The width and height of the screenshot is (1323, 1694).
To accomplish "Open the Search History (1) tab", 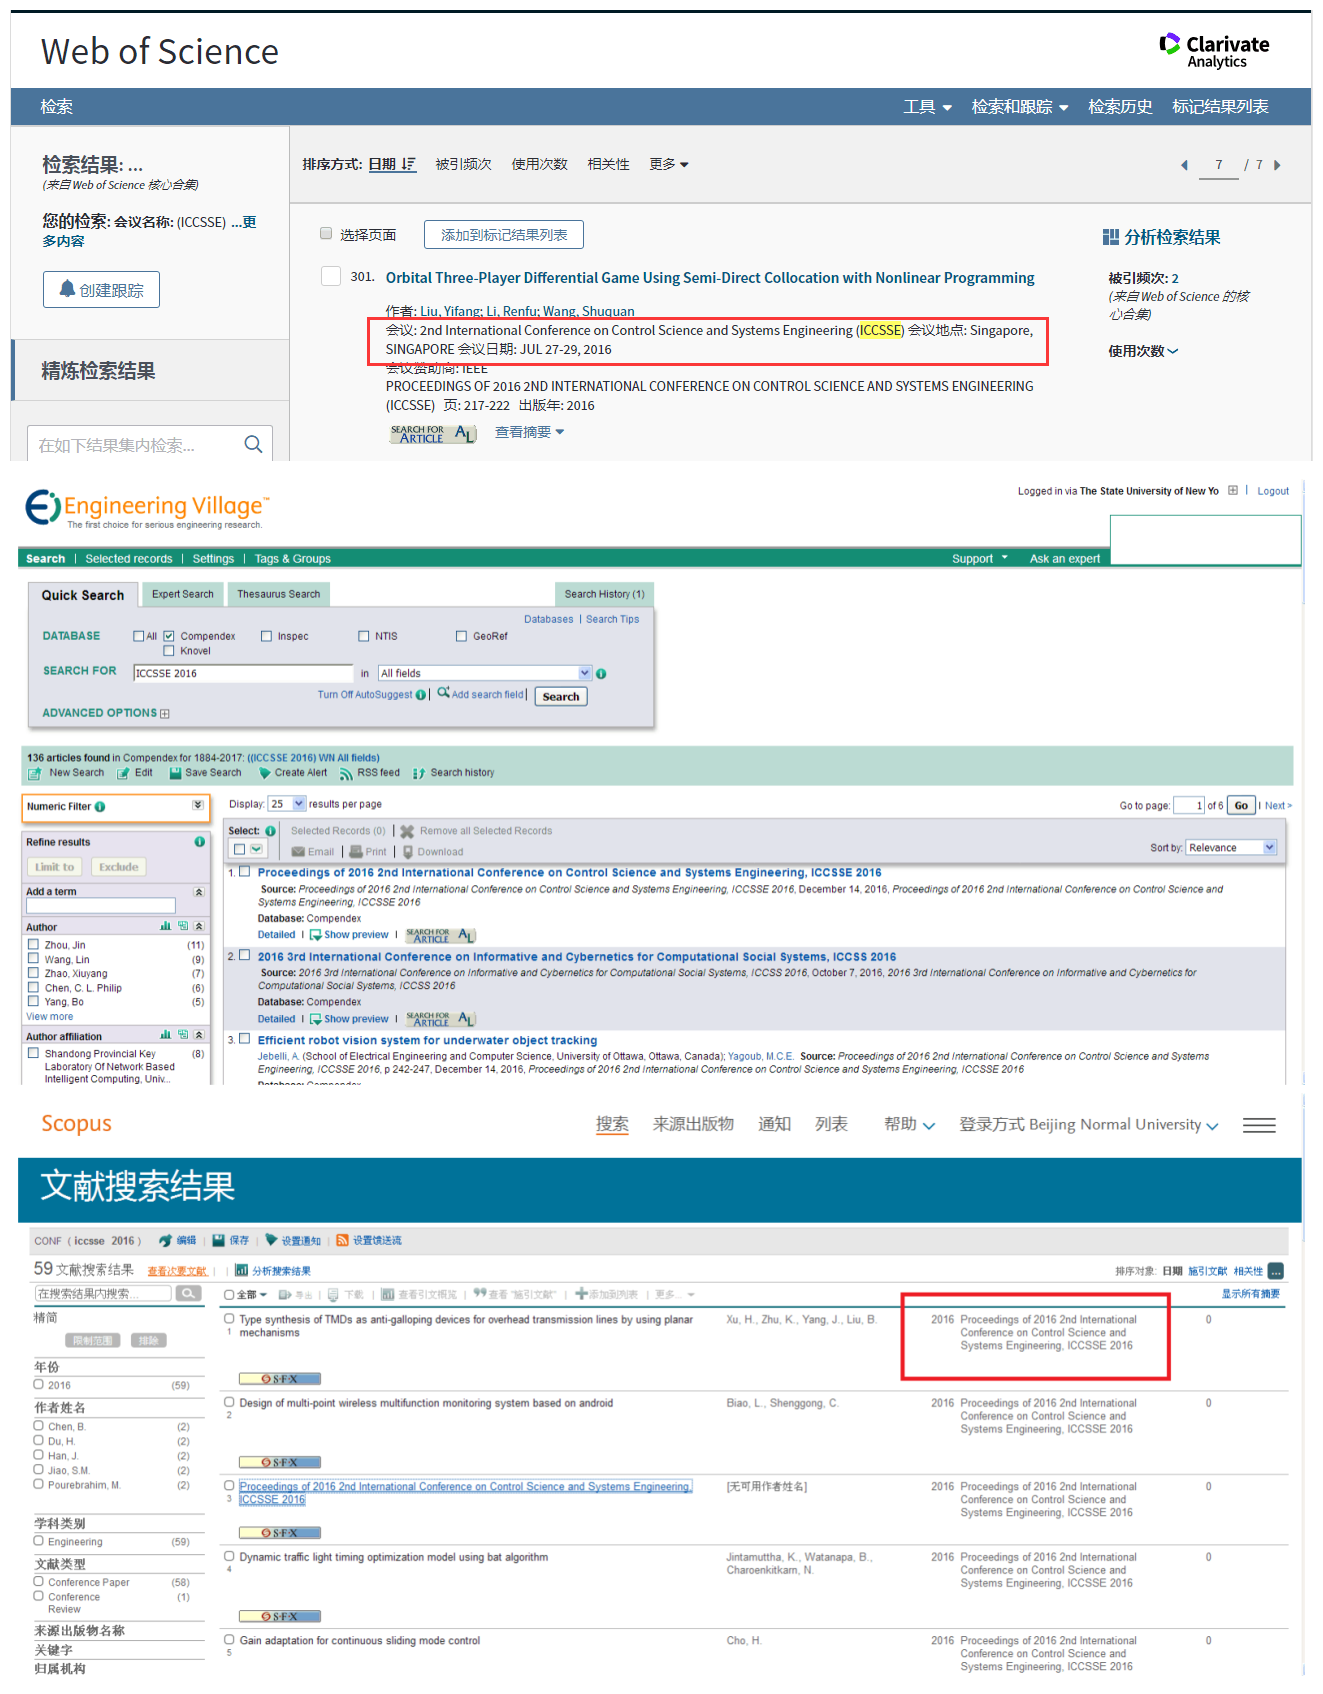I will [604, 594].
